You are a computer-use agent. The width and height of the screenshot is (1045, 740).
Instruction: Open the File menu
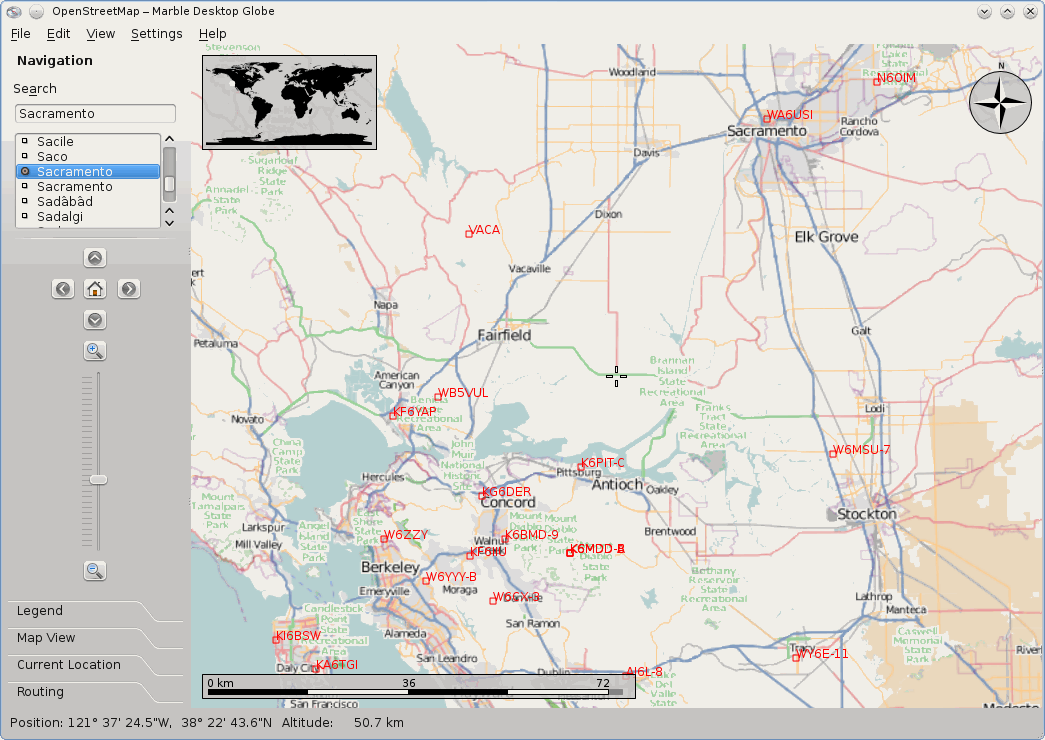tap(21, 33)
